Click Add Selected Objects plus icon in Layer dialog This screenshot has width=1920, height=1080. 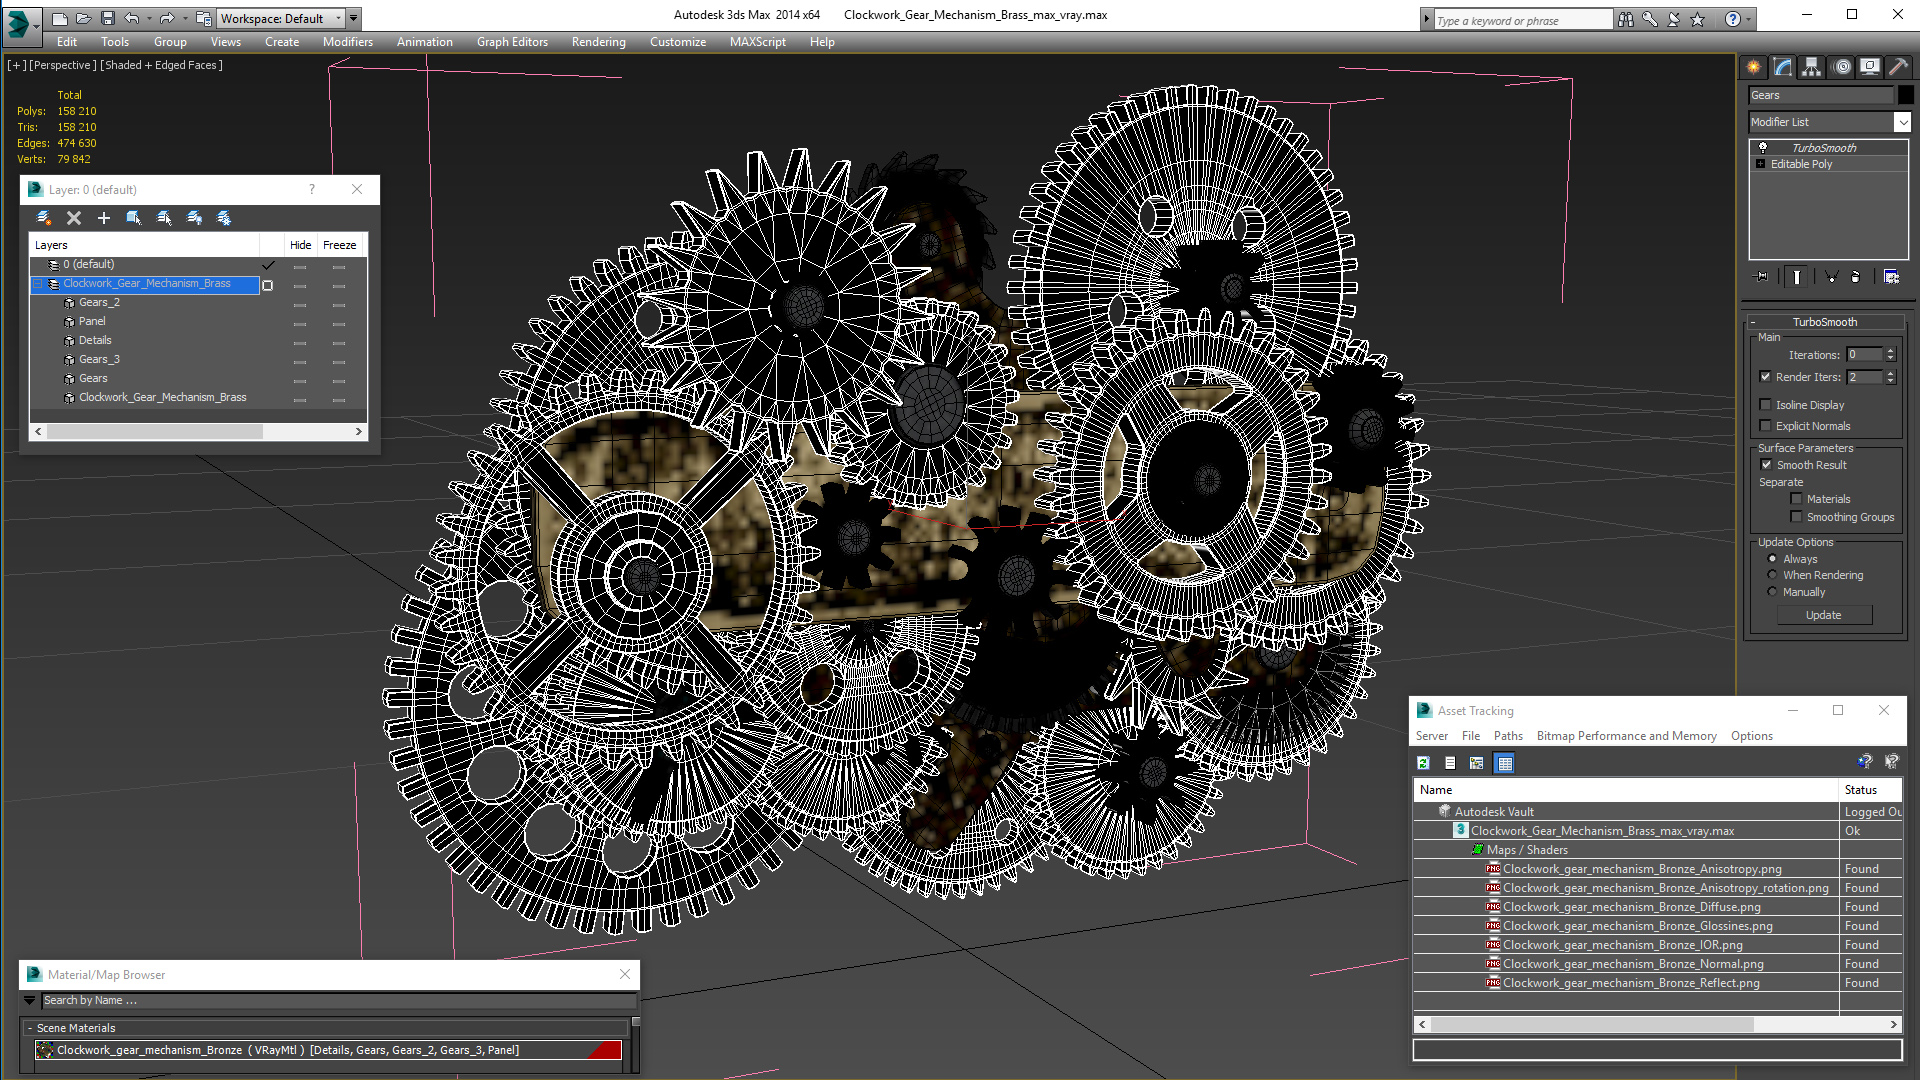click(x=103, y=218)
